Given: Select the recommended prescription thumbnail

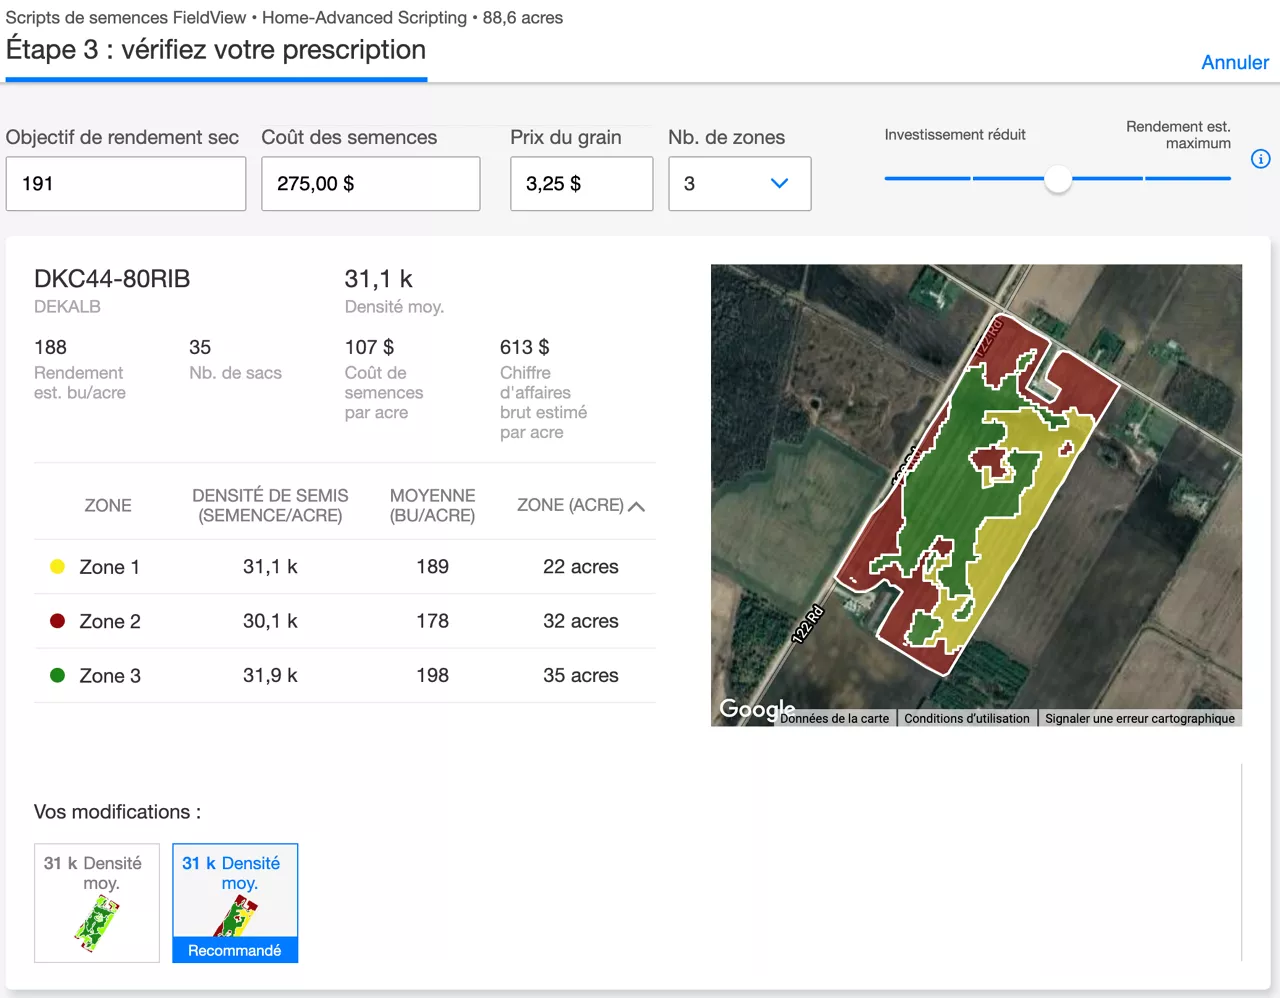Looking at the screenshot, I should click(235, 903).
